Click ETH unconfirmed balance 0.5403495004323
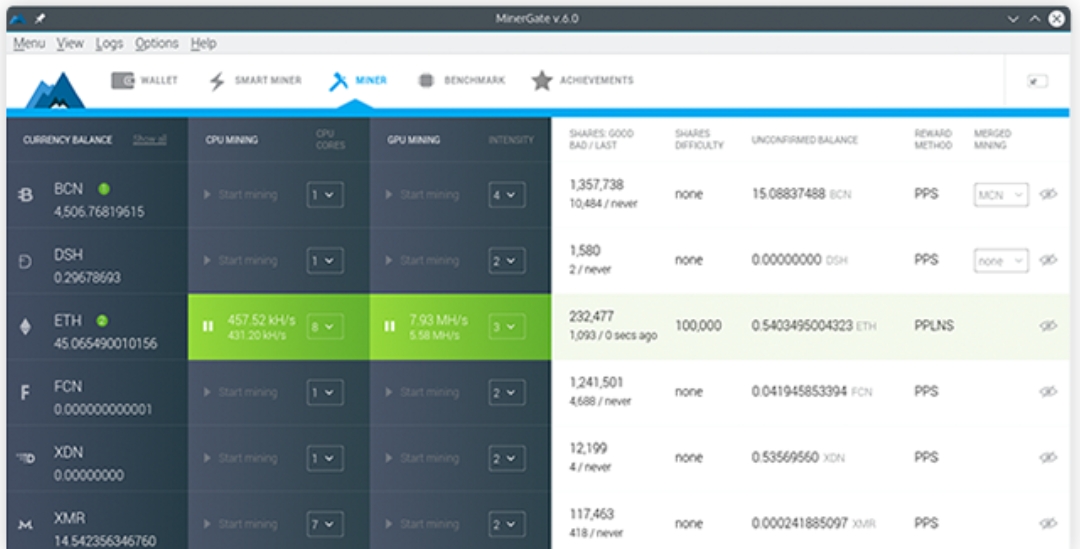Screen dimensions: 1080x549 click(x=802, y=326)
